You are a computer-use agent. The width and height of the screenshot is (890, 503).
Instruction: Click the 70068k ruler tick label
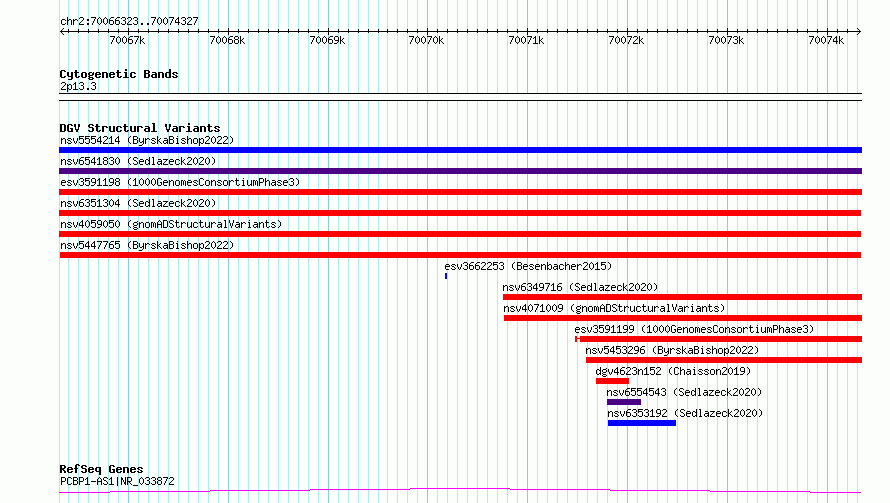pos(227,41)
